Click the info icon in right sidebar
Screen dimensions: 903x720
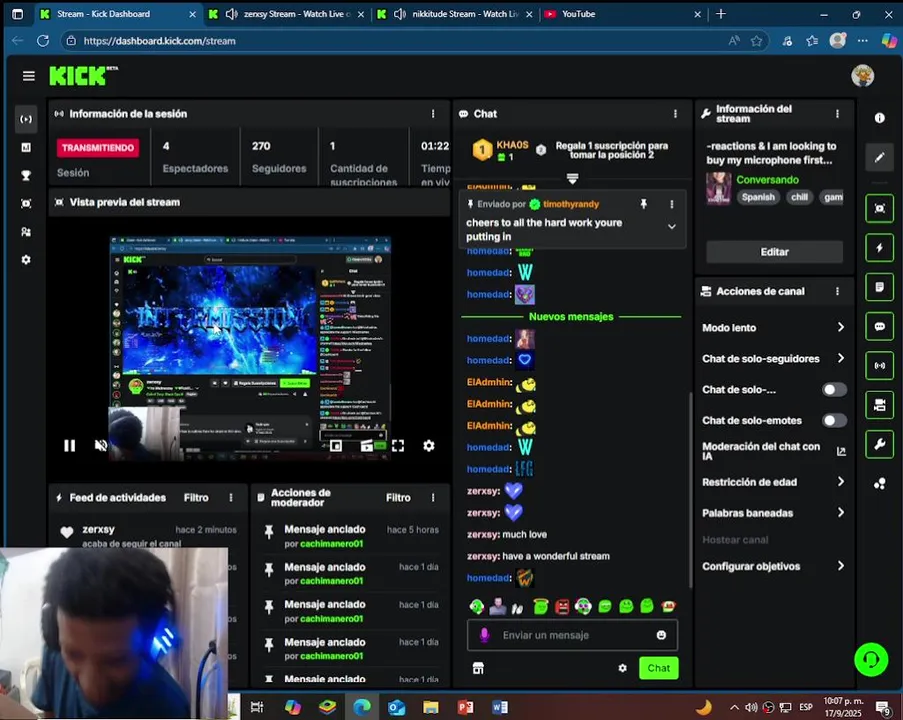[x=879, y=118]
